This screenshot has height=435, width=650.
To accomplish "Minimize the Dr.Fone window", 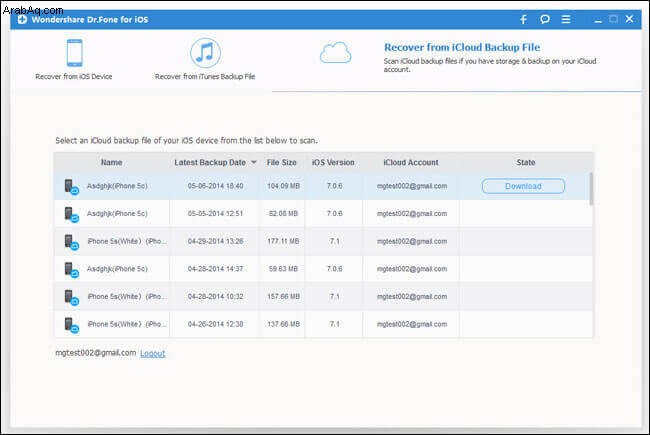I will coord(598,20).
